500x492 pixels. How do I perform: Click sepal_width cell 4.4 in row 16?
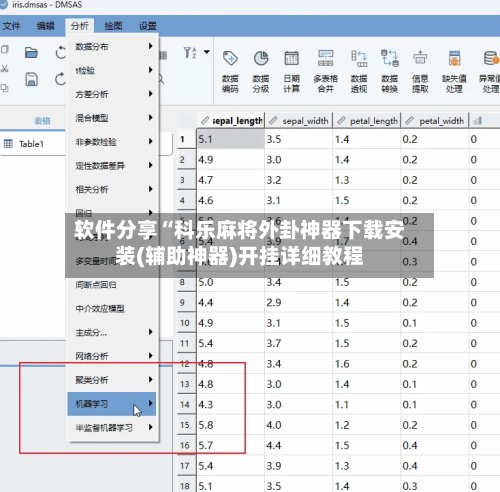(299, 445)
